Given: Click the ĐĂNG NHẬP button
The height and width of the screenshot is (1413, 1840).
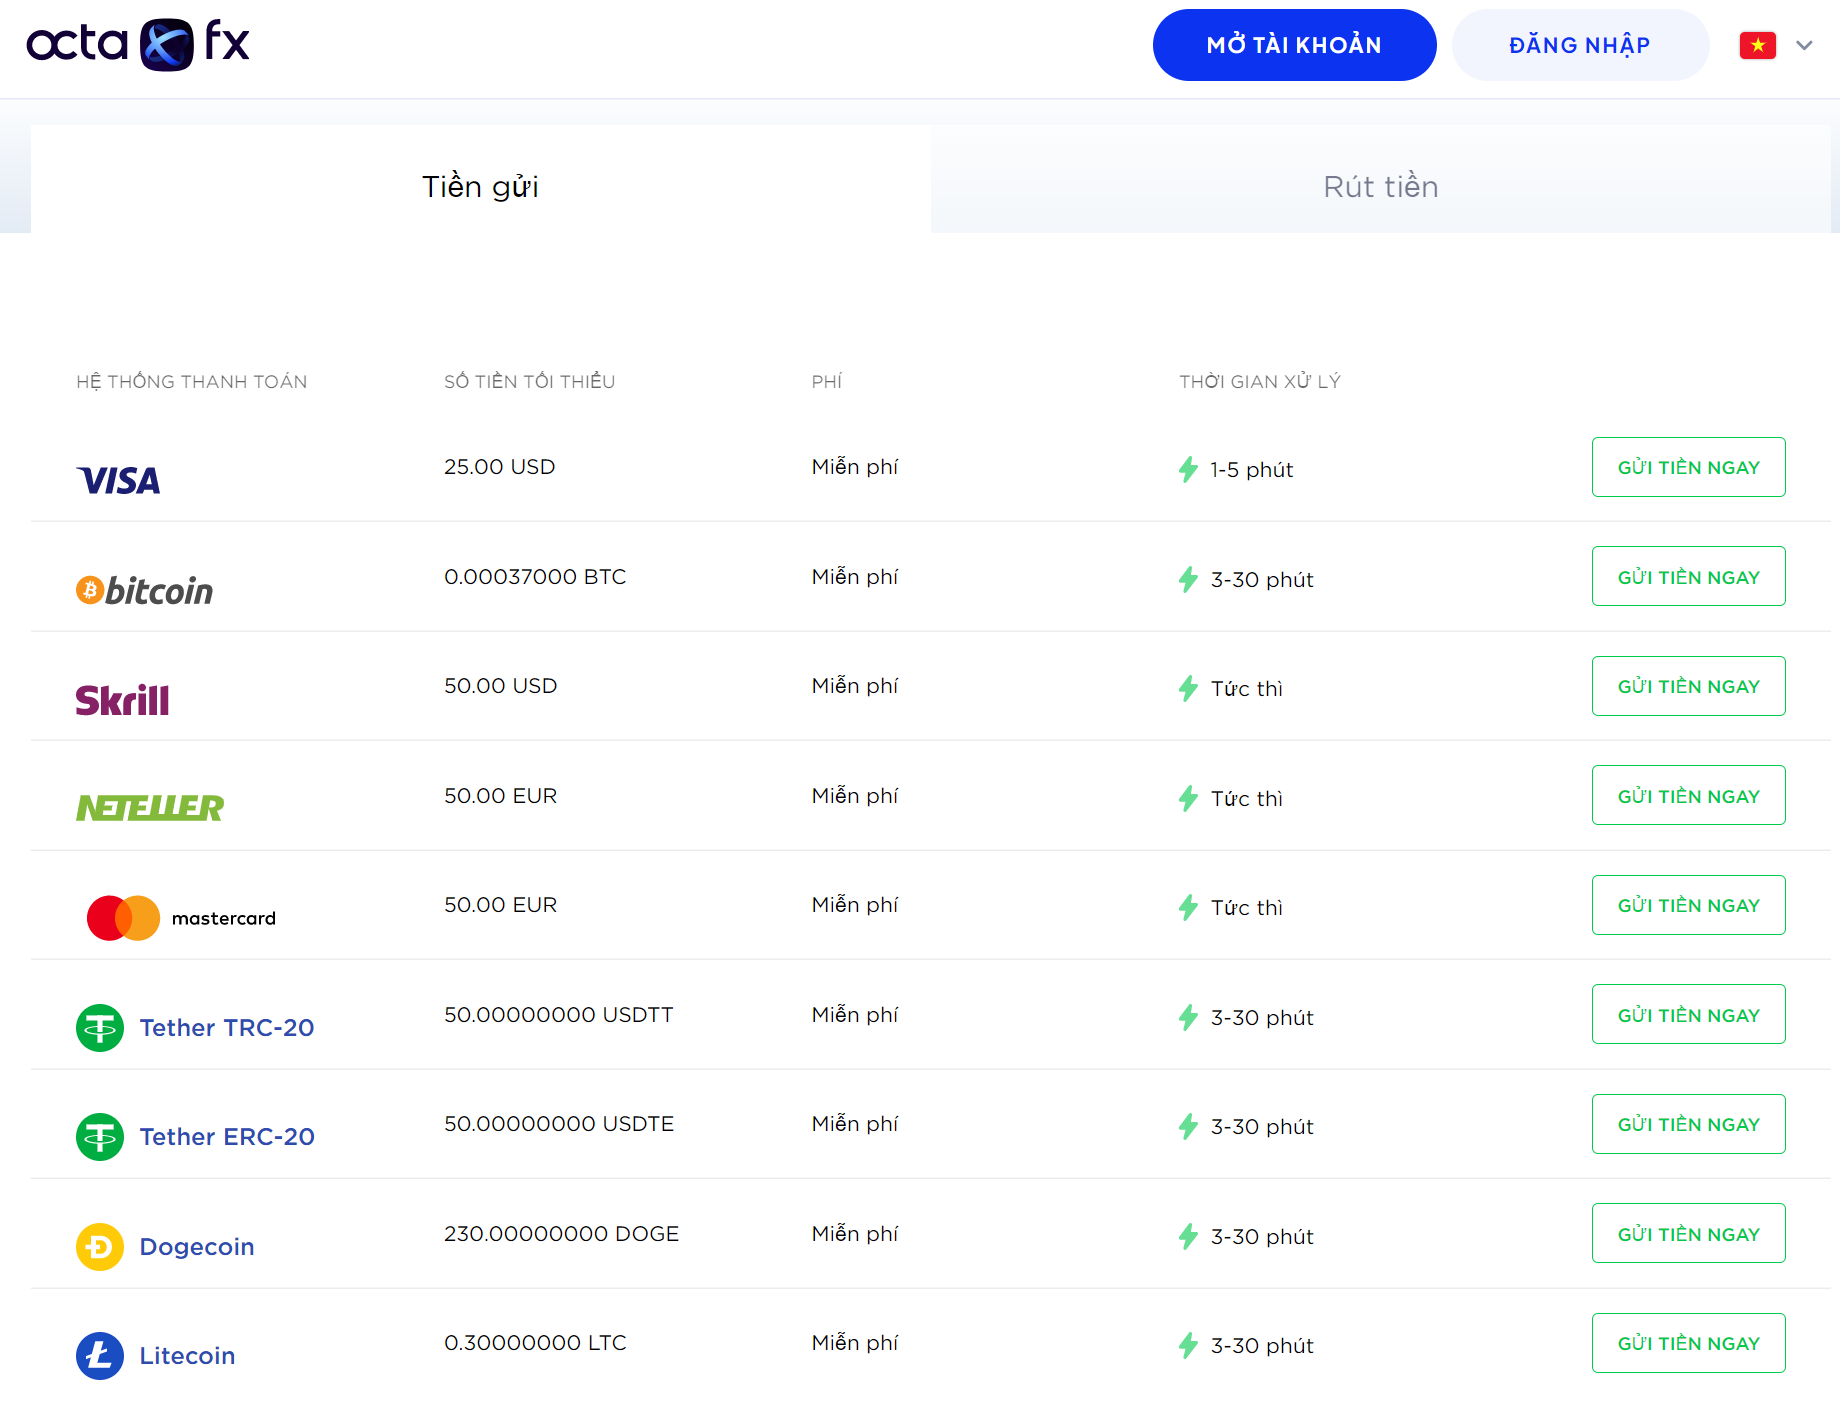Looking at the screenshot, I should [x=1580, y=45].
